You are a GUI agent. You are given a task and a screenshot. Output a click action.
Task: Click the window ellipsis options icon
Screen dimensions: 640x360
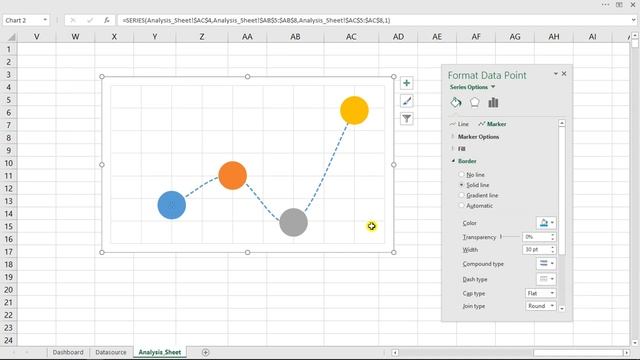pos(605,4)
